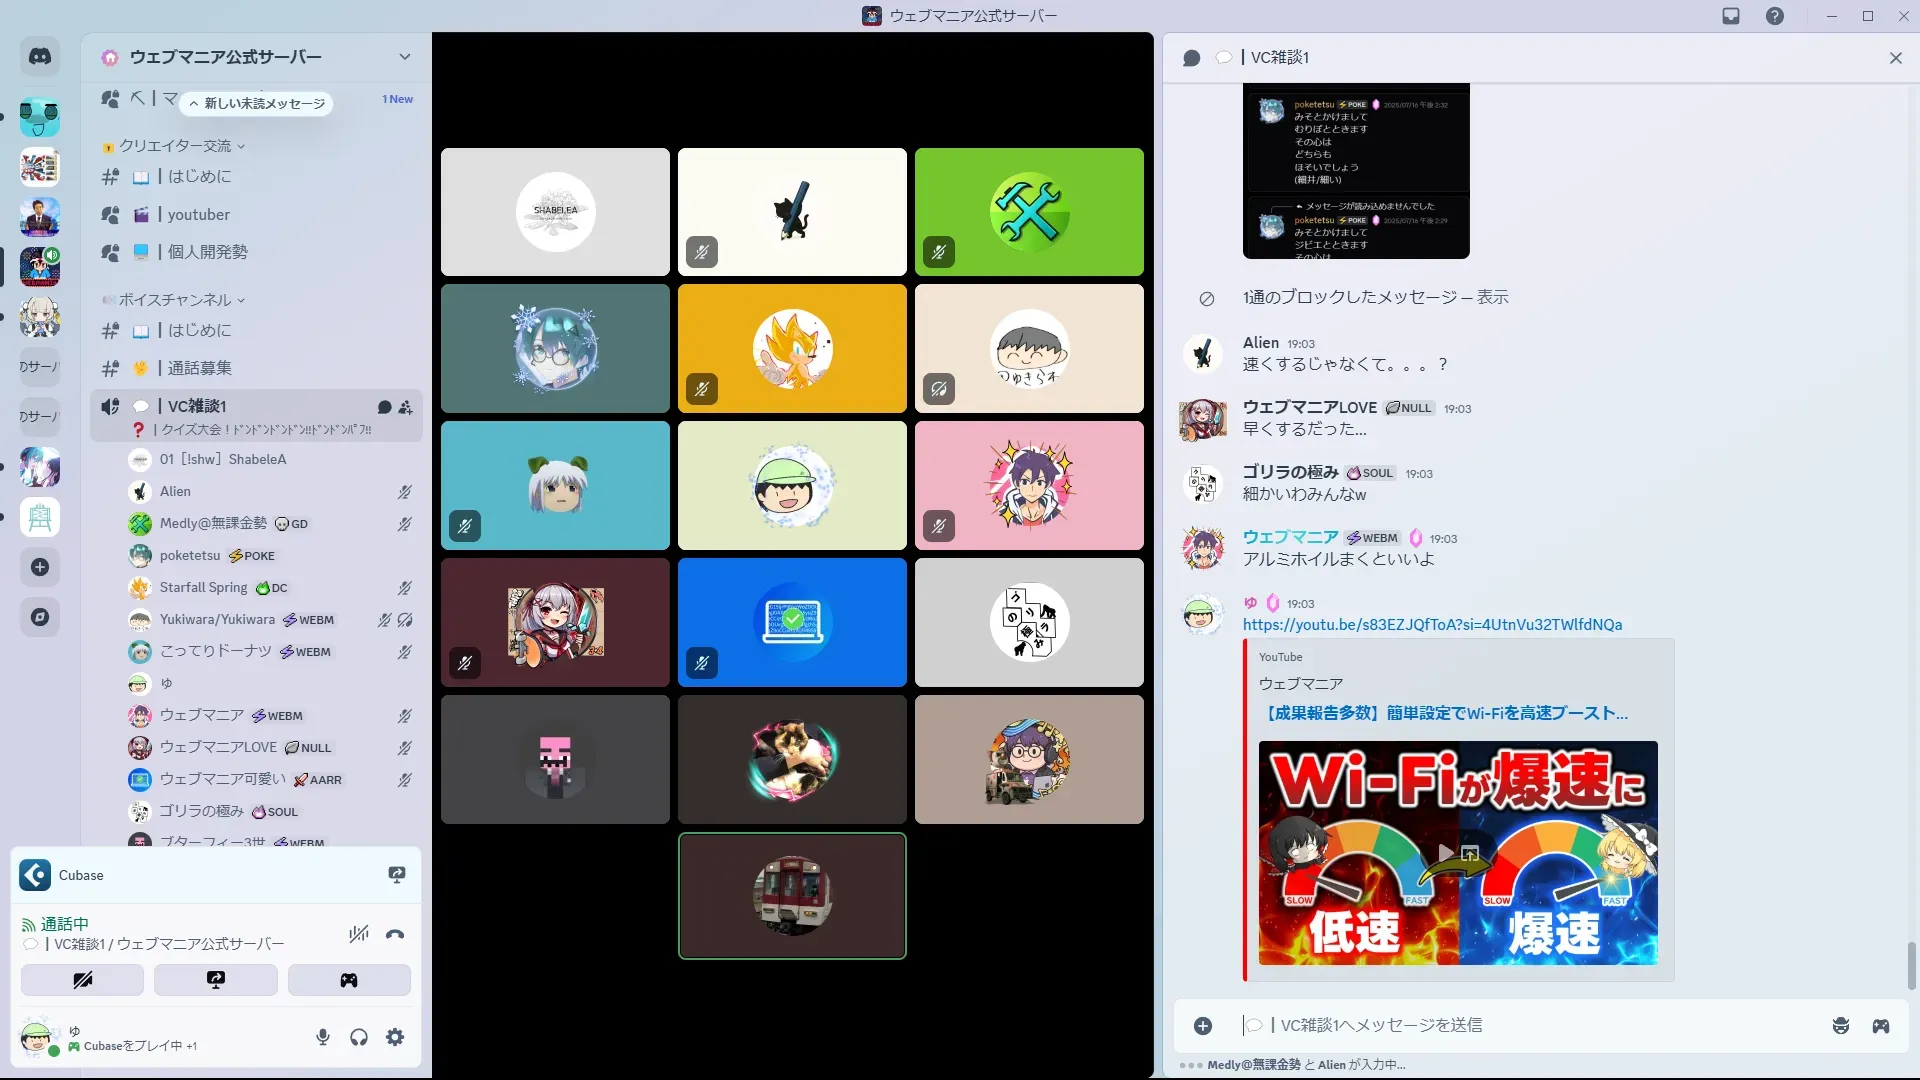The height and width of the screenshot is (1080, 1920).
Task: Open the 通話募集 channel
Action: (199, 368)
